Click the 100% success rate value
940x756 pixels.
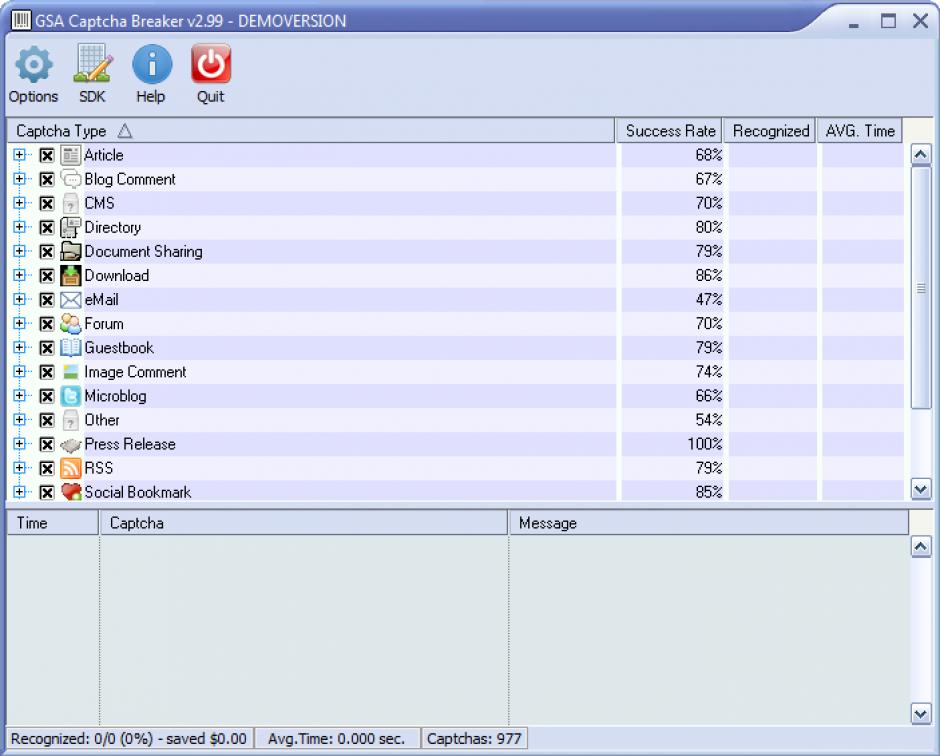coord(704,444)
